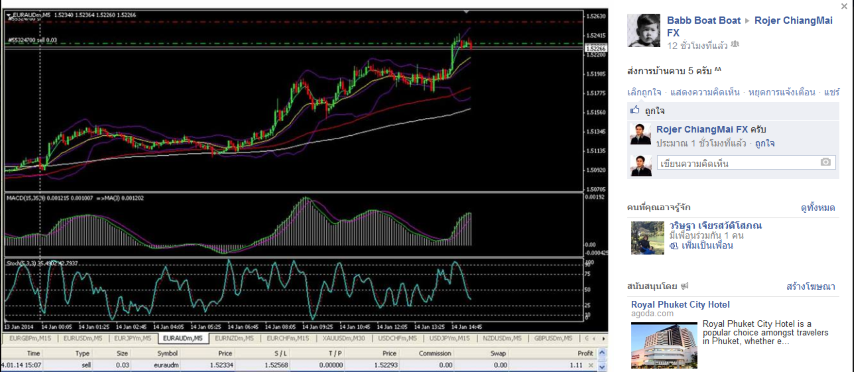Click the Babb Boat Boat name link
The height and width of the screenshot is (372, 854).
[x=704, y=21]
